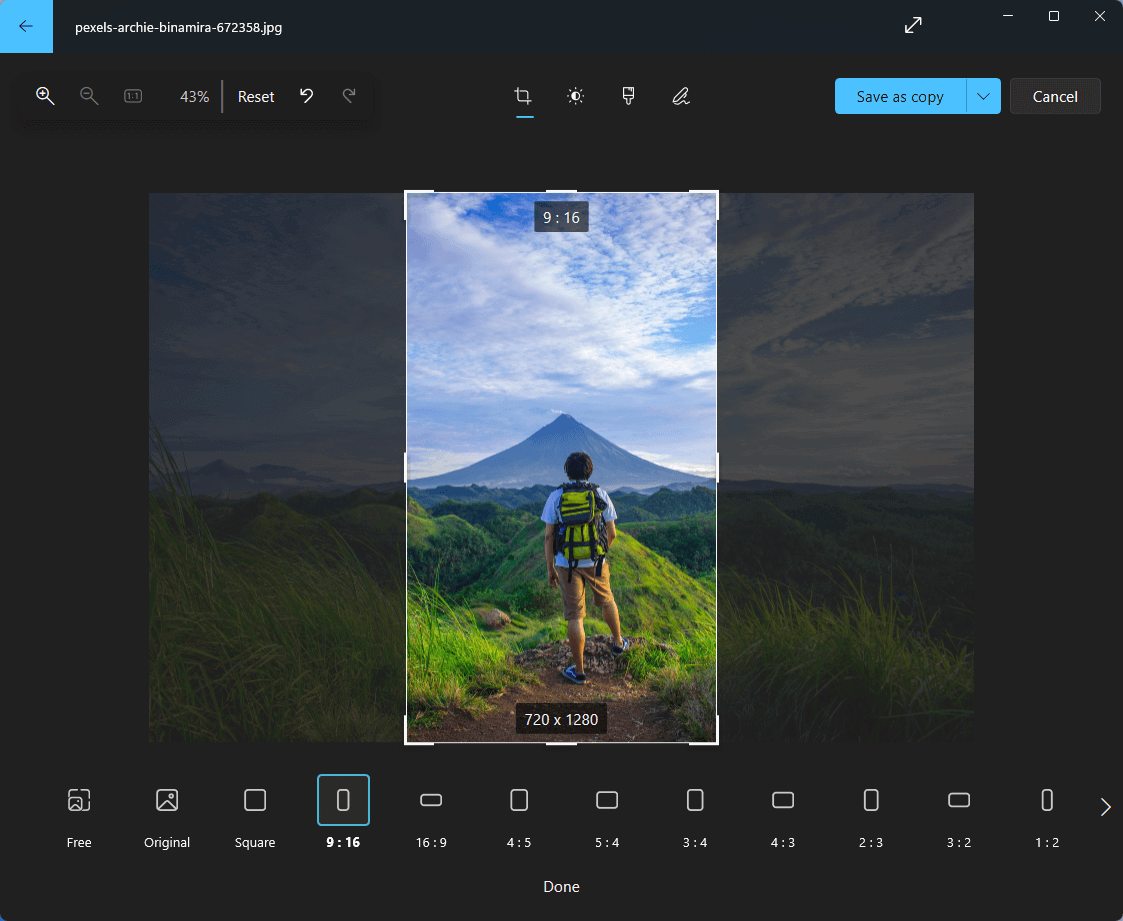Open the Save as copy dropdown arrow

983,96
